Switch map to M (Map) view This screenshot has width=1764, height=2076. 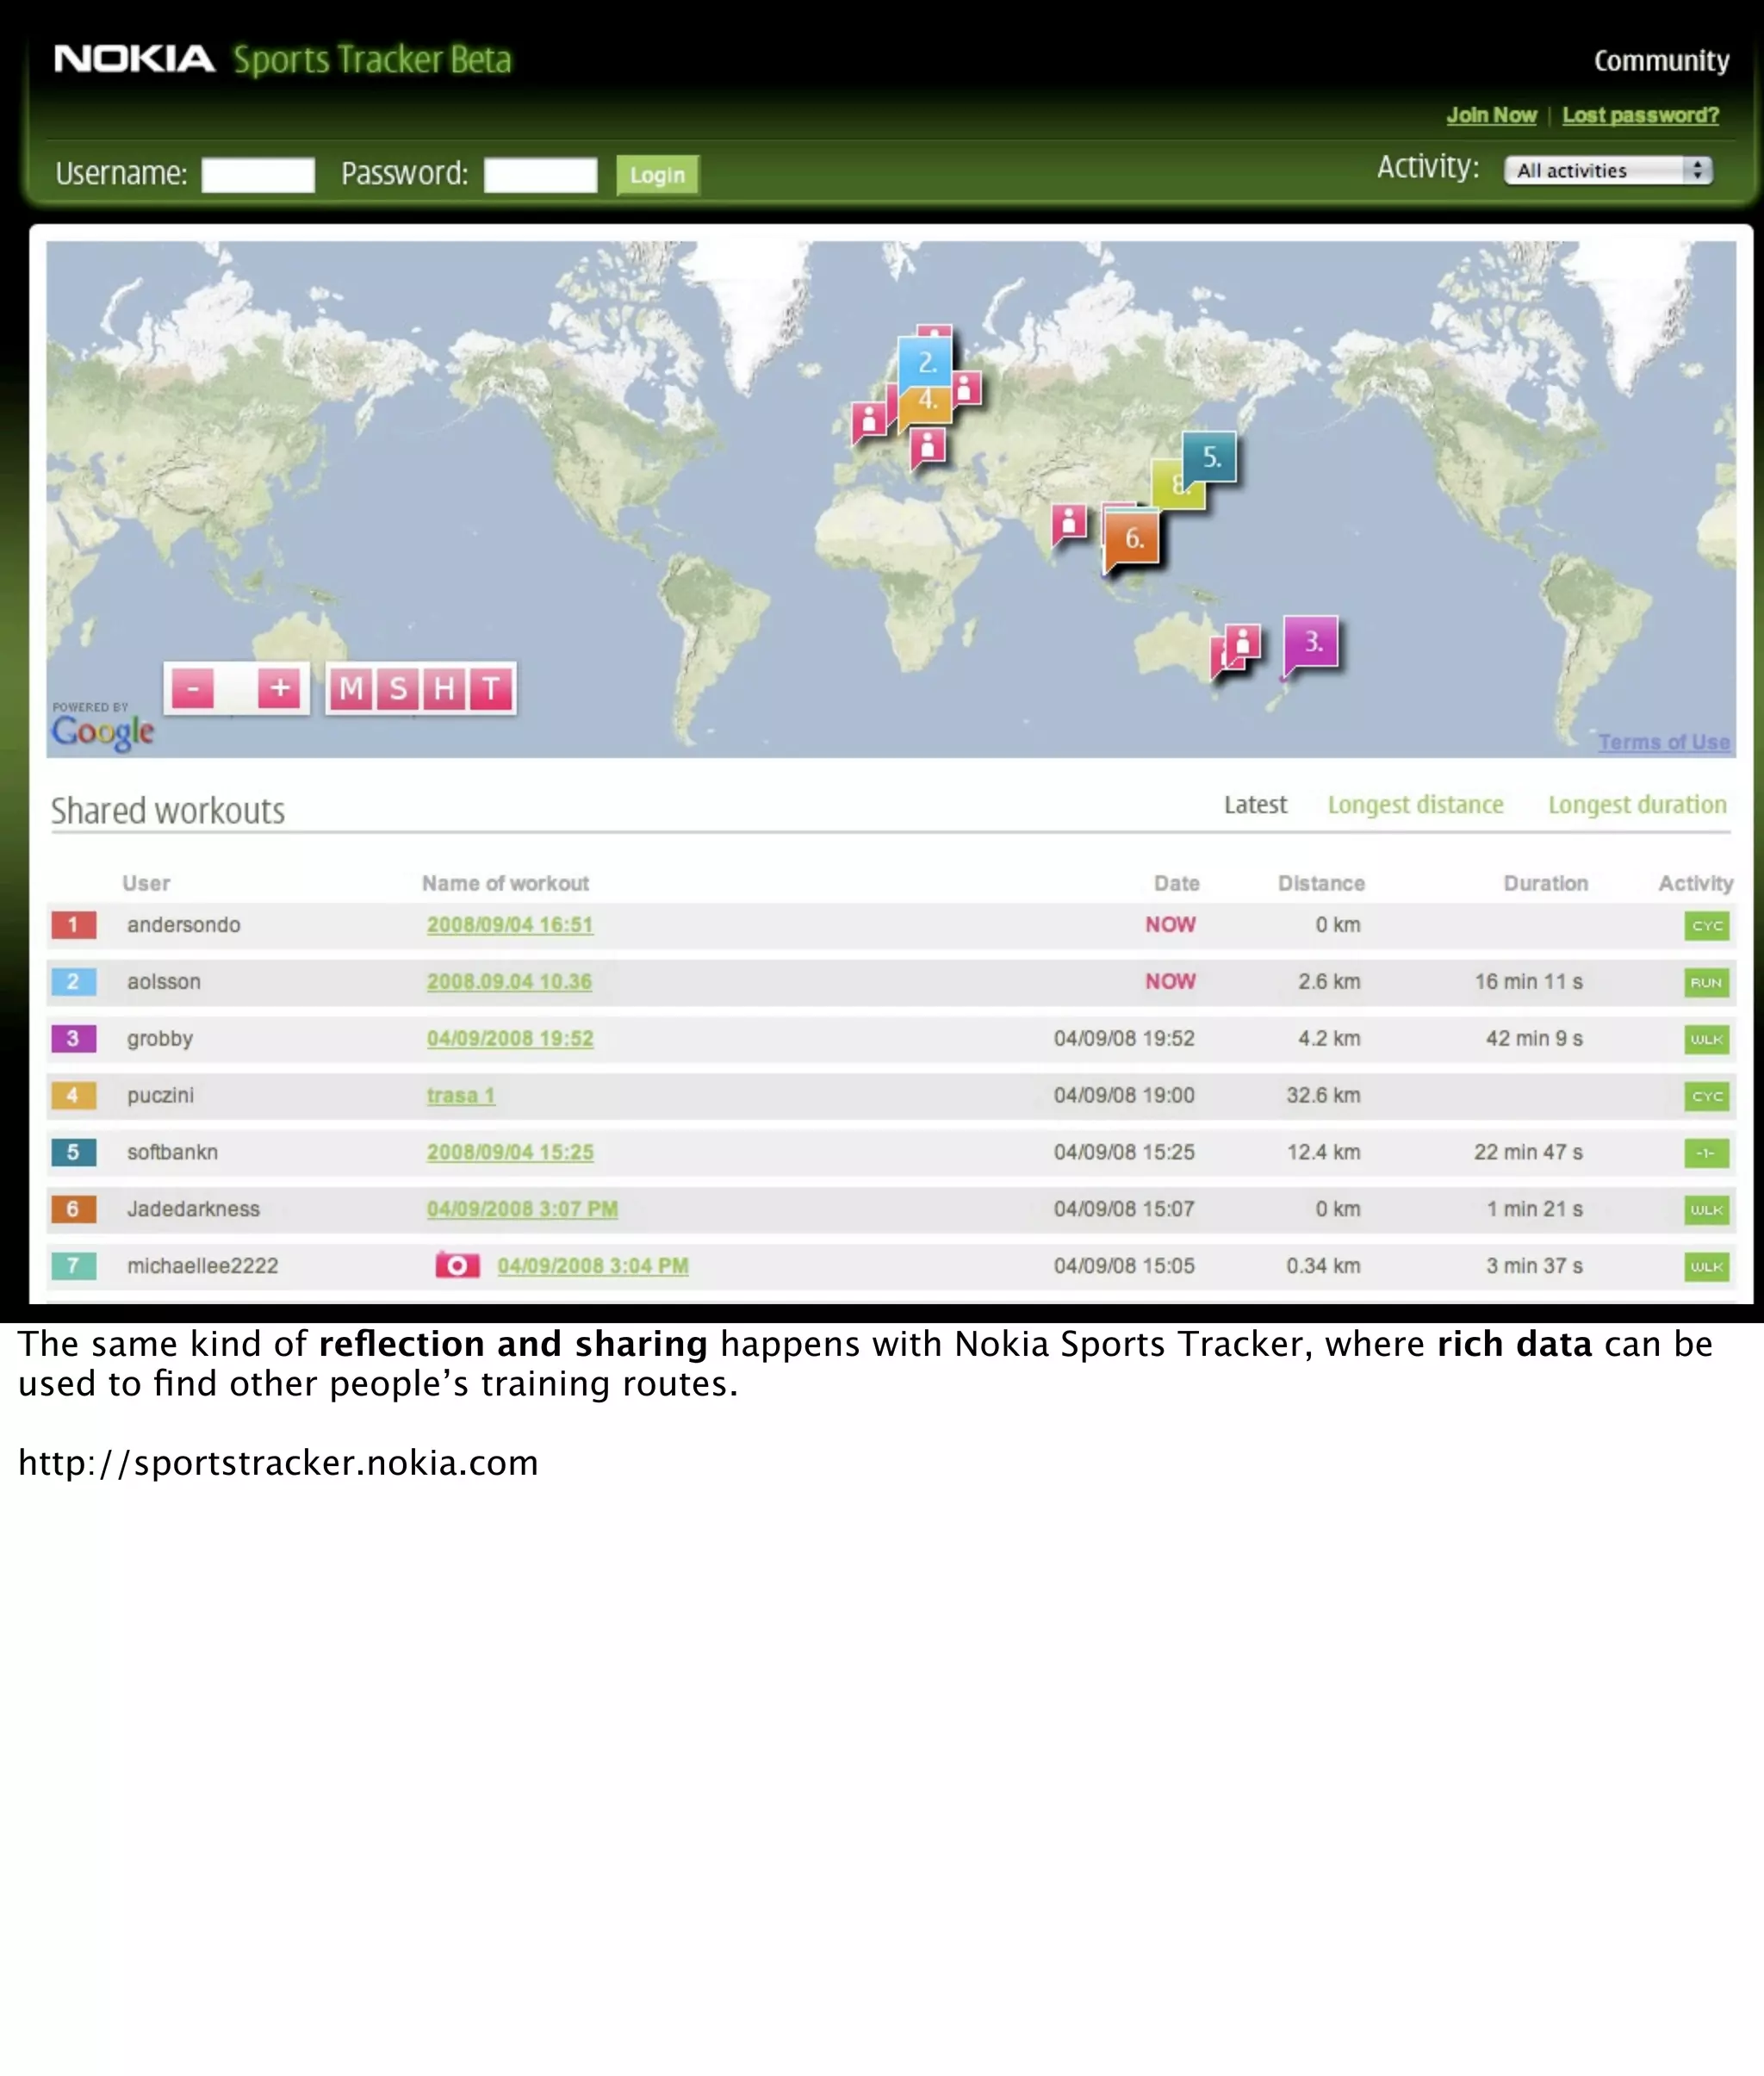coord(351,689)
